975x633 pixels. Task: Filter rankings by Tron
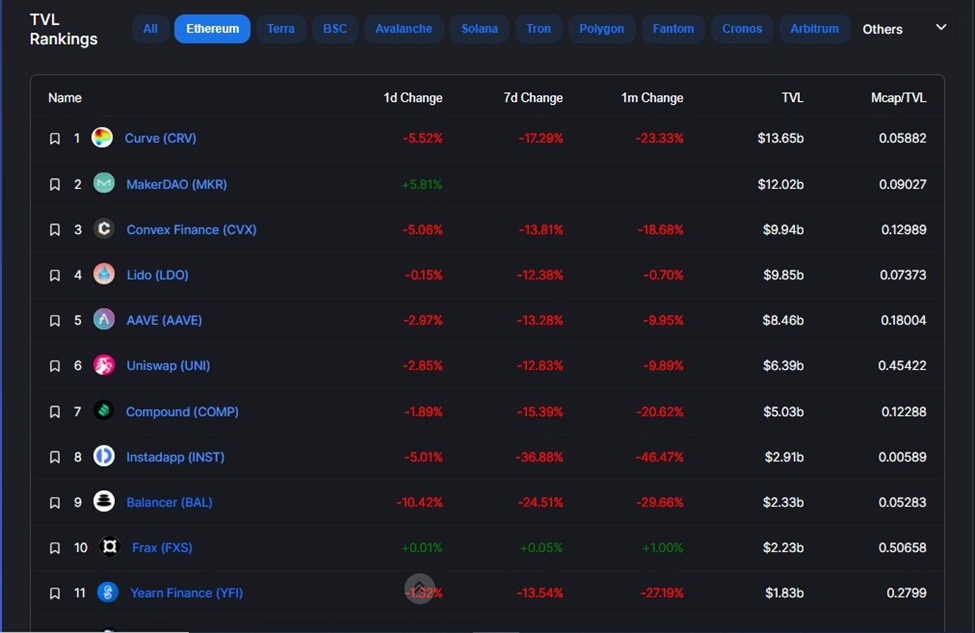538,29
